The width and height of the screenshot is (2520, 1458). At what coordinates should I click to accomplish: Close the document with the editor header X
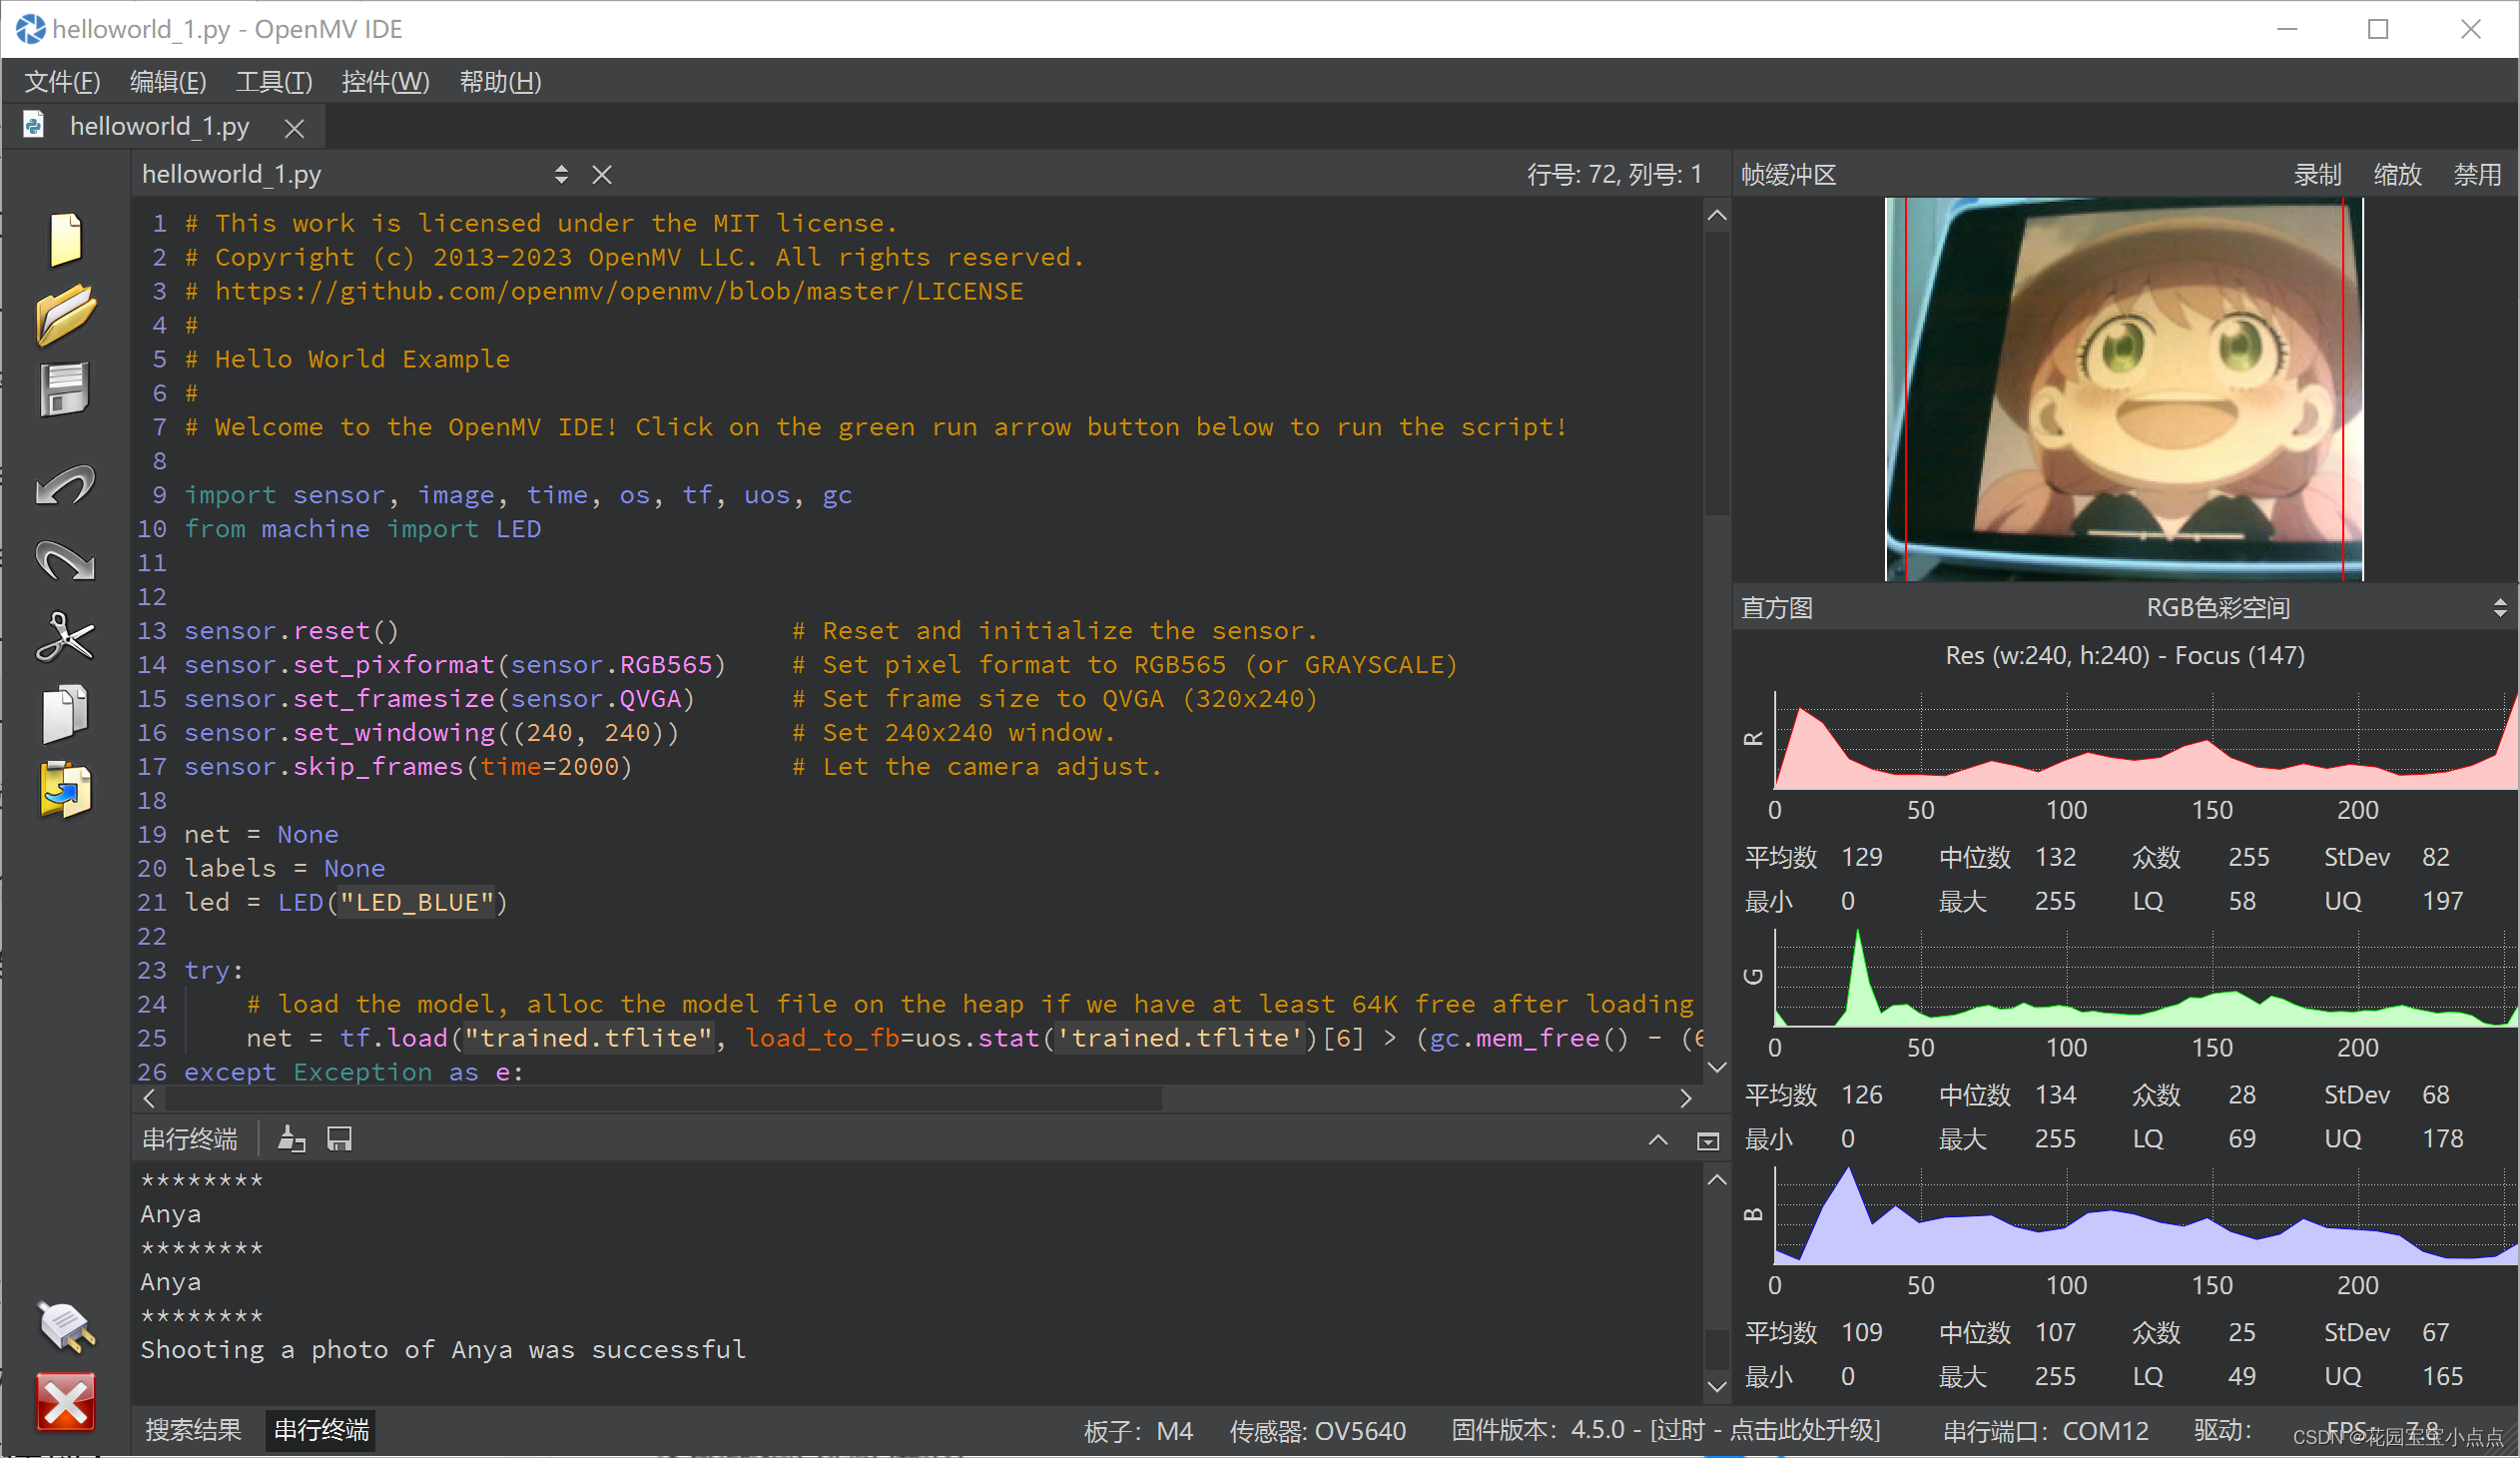[x=602, y=175]
